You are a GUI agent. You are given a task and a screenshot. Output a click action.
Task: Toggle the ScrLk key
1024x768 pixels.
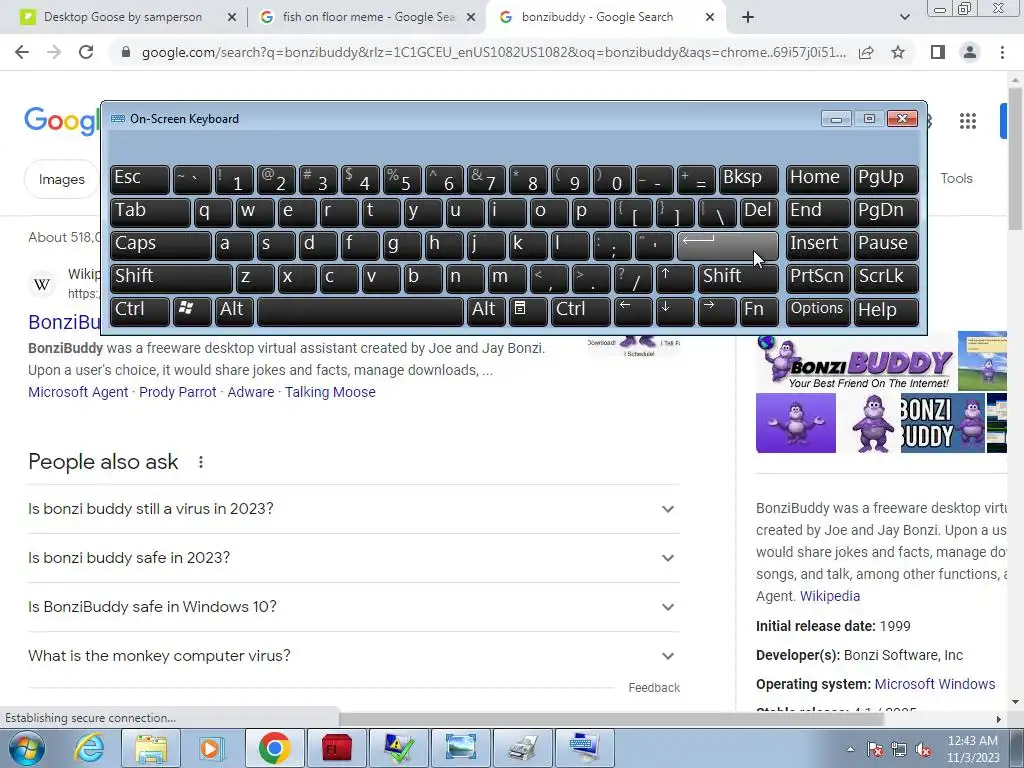click(x=886, y=278)
